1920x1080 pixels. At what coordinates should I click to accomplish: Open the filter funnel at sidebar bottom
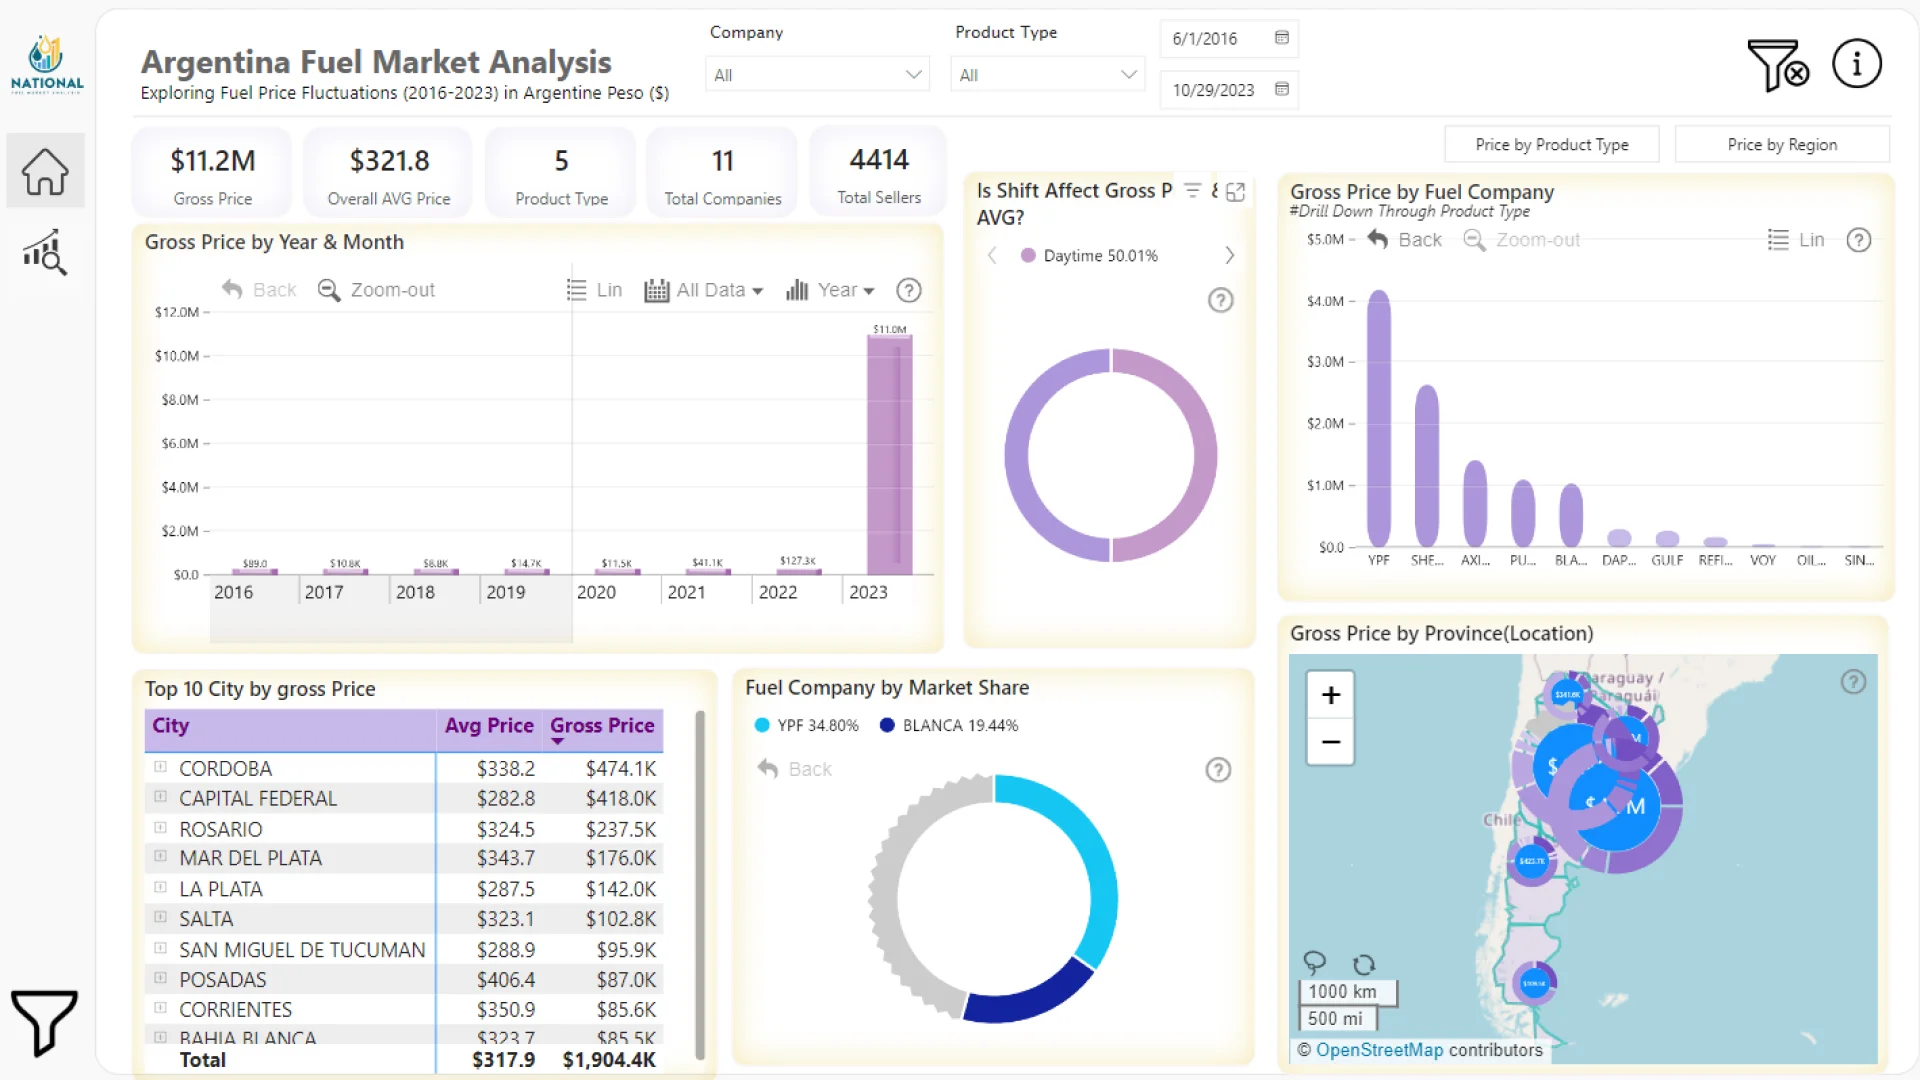[43, 1022]
